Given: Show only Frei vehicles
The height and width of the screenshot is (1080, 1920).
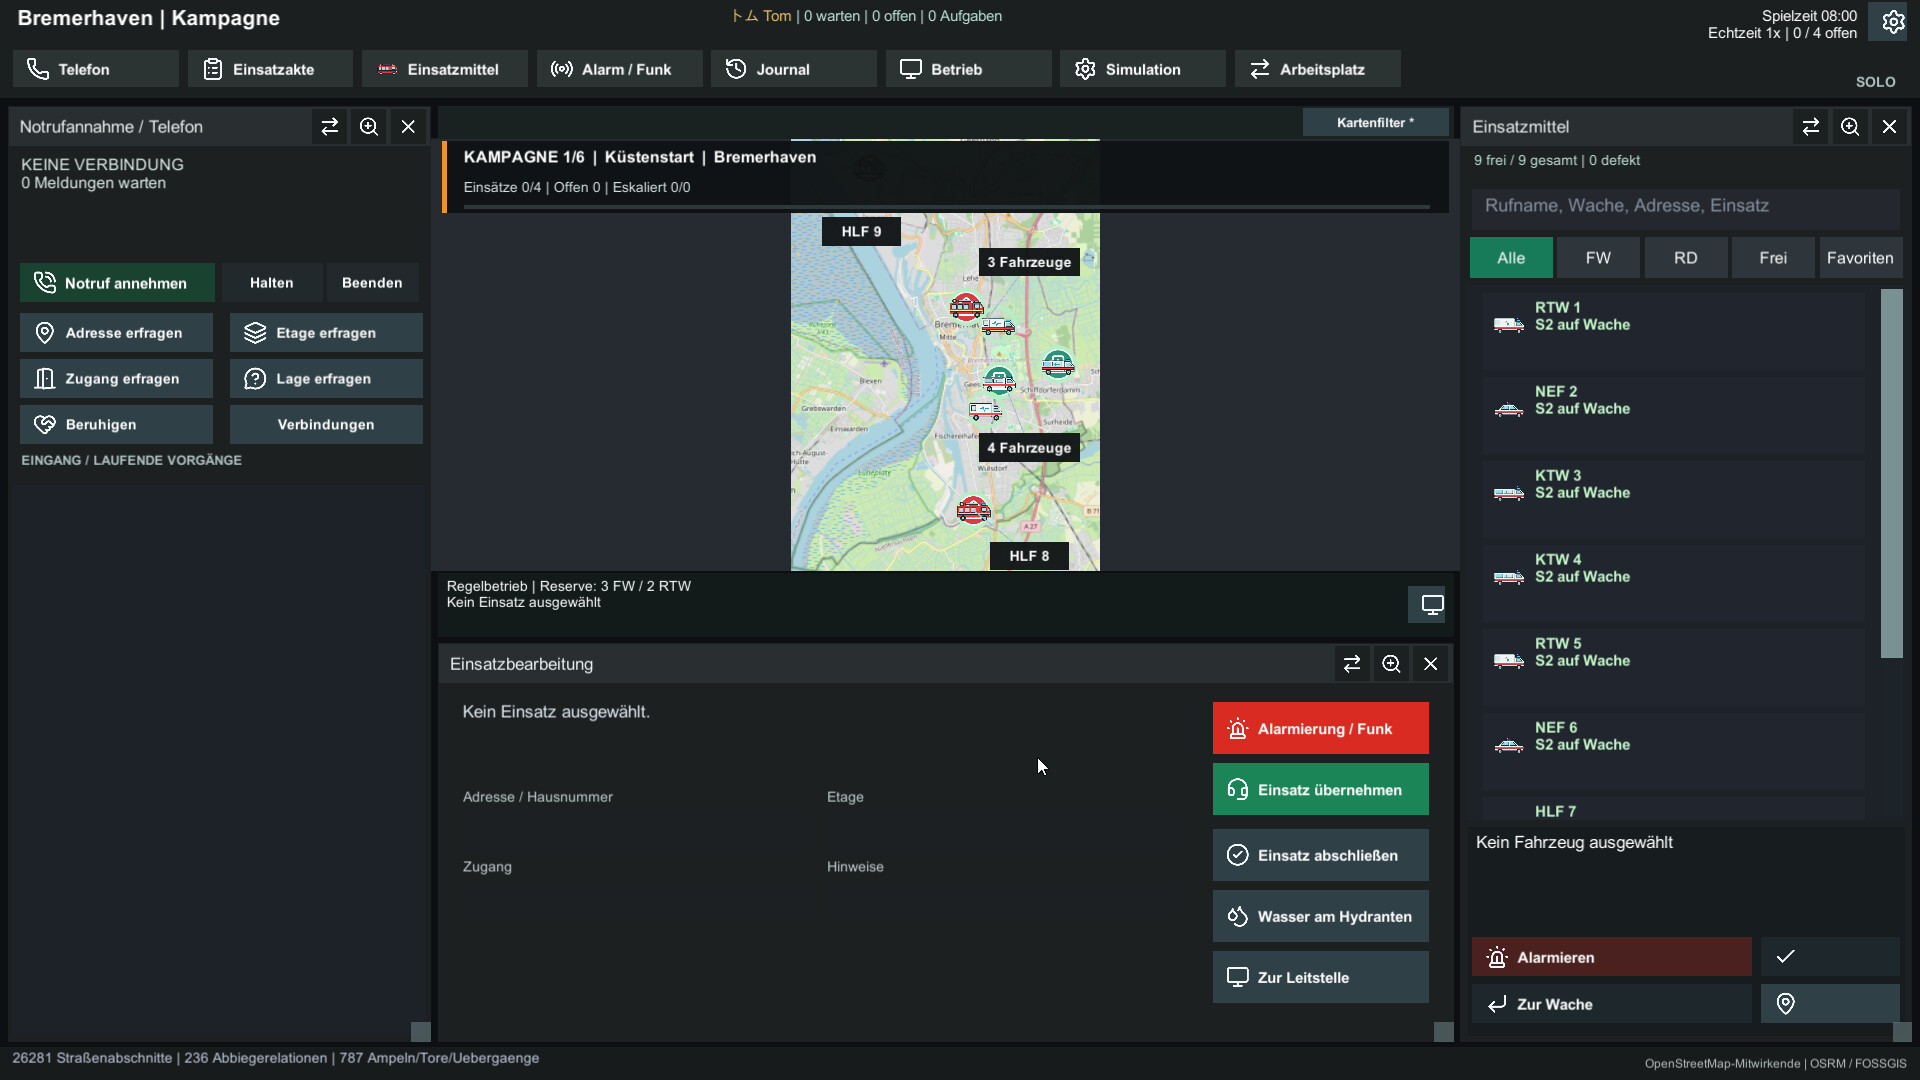Looking at the screenshot, I should [x=1773, y=258].
